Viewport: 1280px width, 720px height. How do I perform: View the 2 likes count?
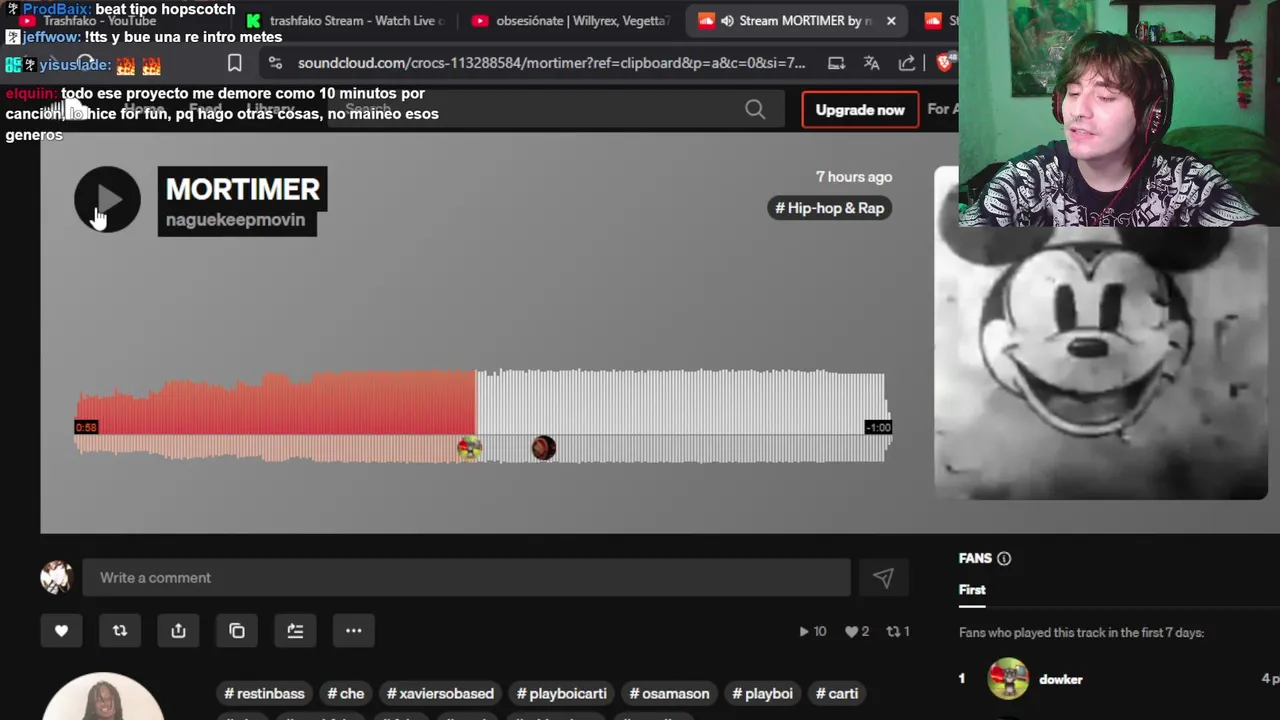tap(857, 631)
